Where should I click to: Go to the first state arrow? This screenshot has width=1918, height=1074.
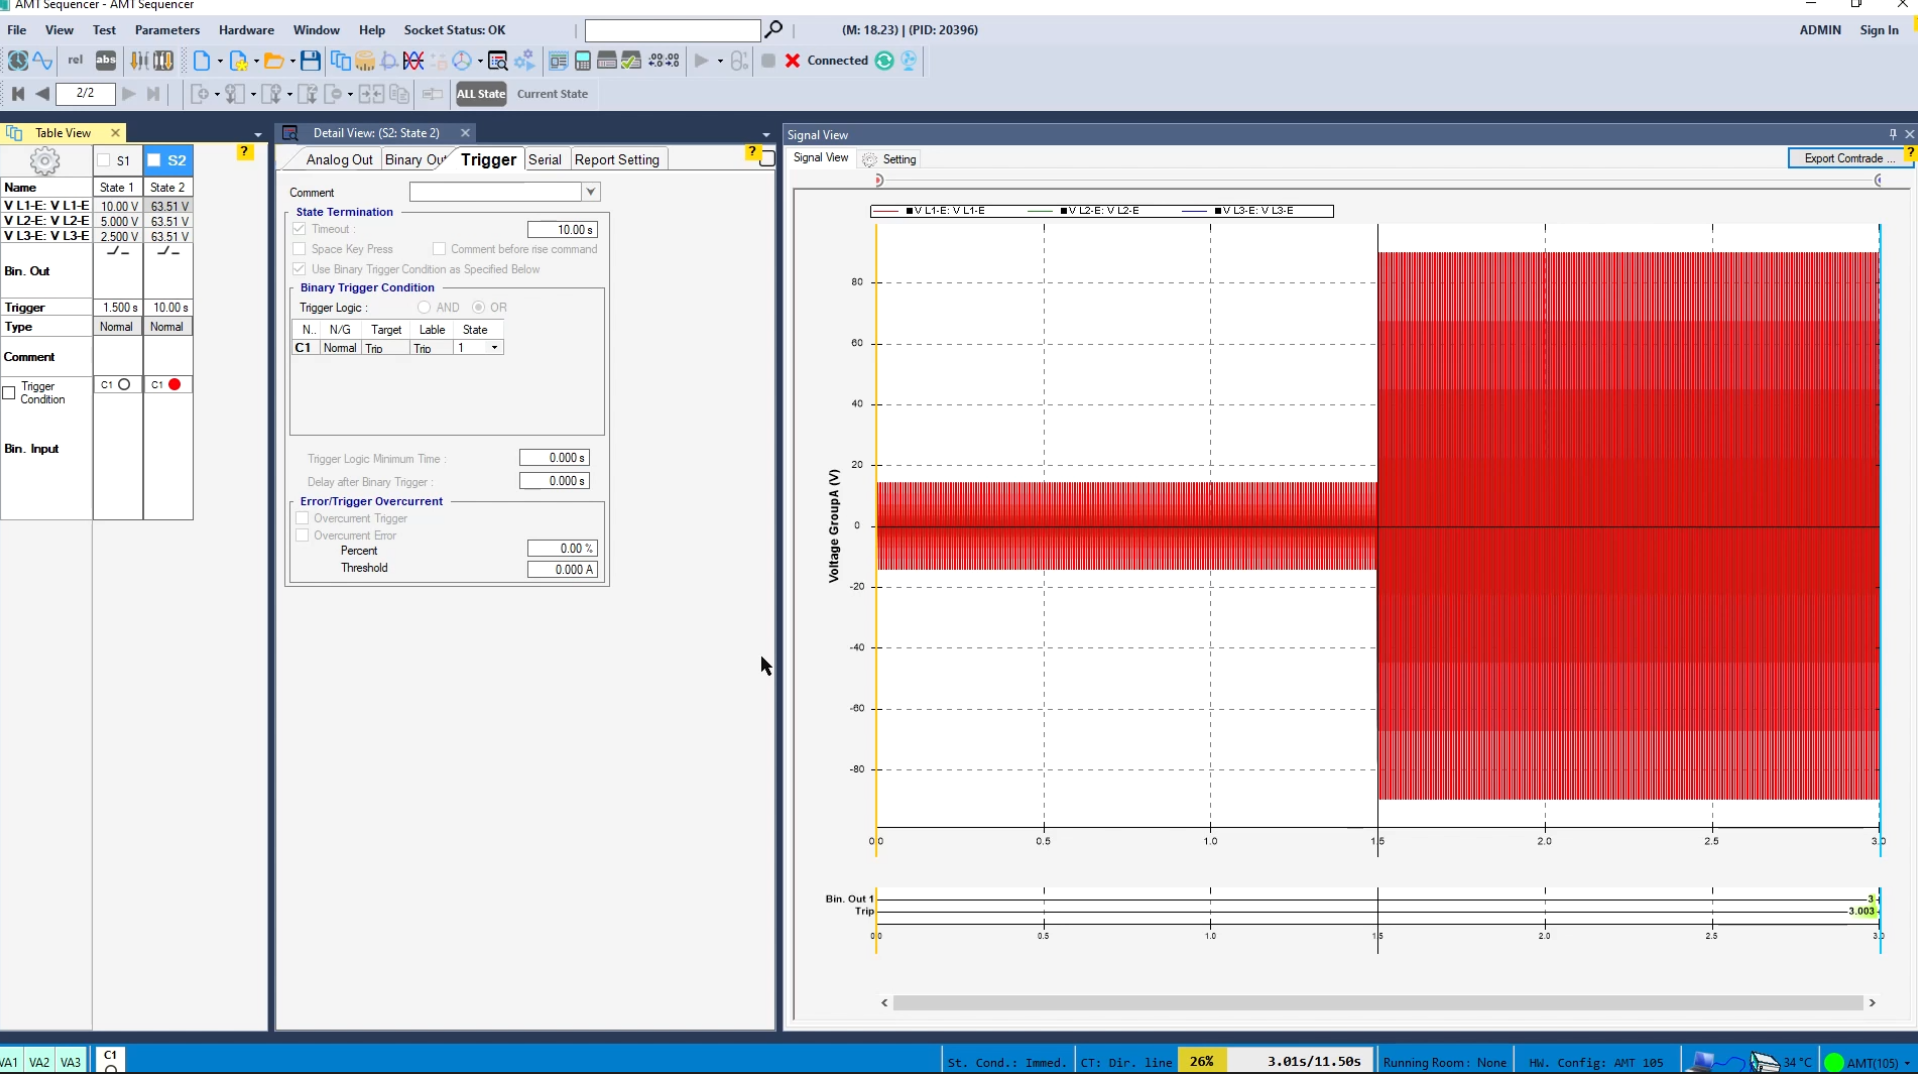[18, 94]
